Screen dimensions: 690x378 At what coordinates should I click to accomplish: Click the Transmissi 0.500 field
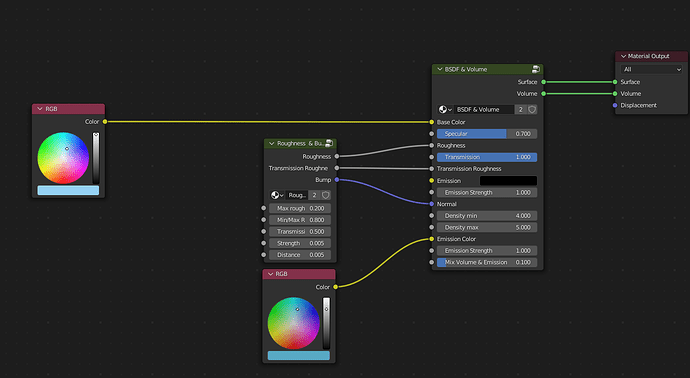pyautogui.click(x=300, y=231)
